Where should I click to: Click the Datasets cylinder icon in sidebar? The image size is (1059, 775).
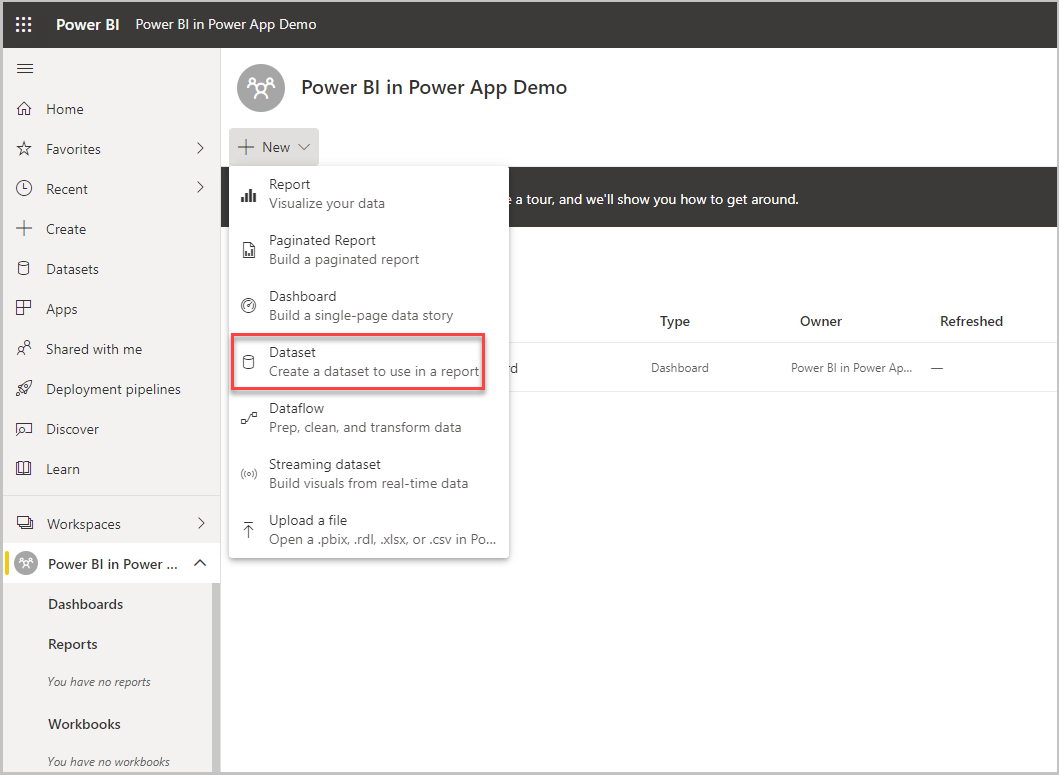click(x=24, y=268)
